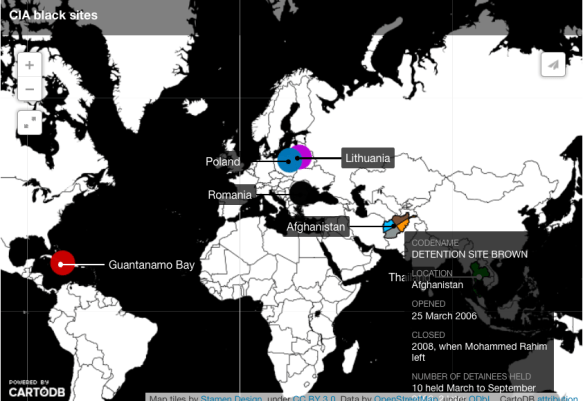This screenshot has width=583, height=401.
Task: Click the Lithuania label
Action: pyautogui.click(x=368, y=158)
